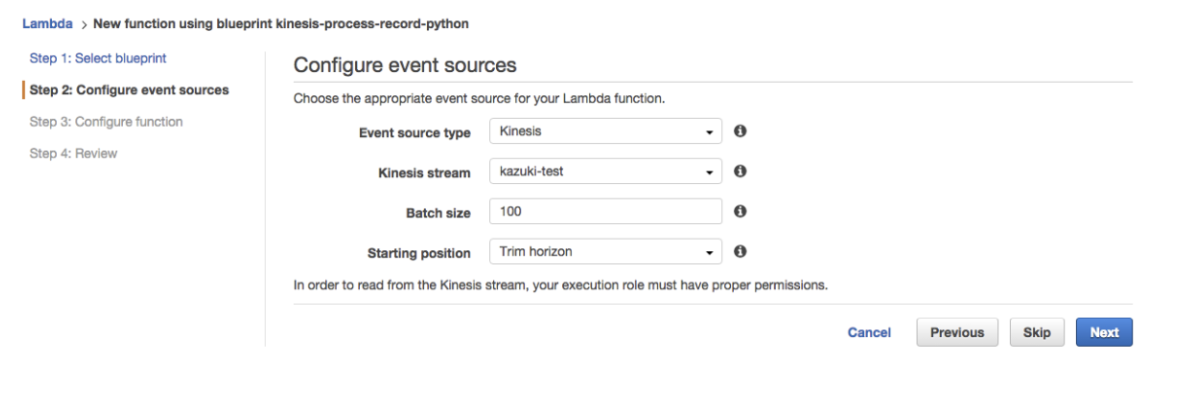This screenshot has width=1190, height=402.
Task: Click the Configure event sources heading
Action: [404, 66]
